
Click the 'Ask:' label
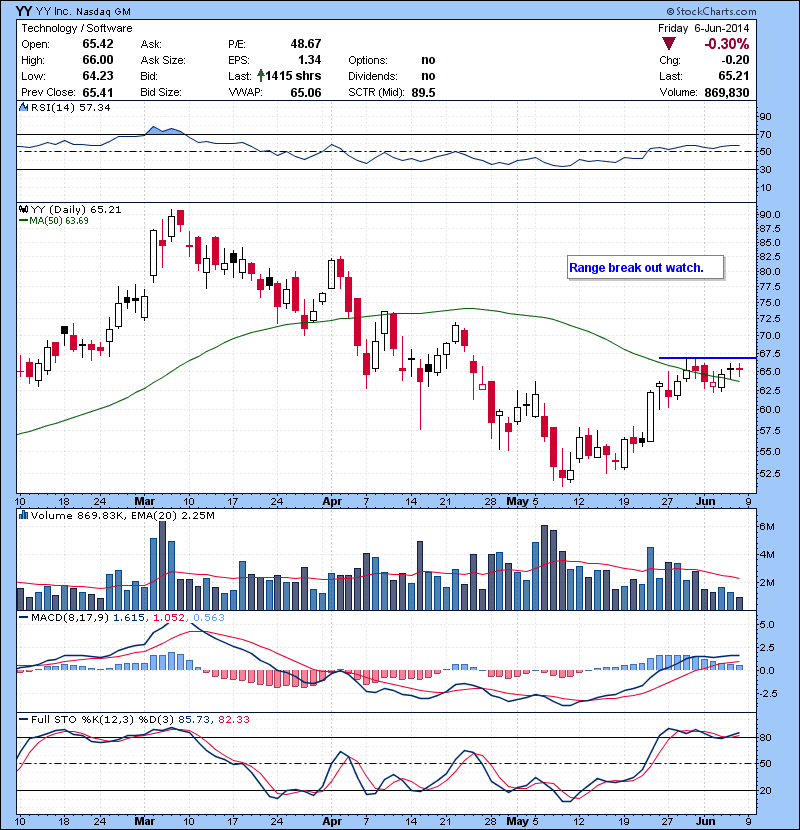pyautogui.click(x=151, y=44)
